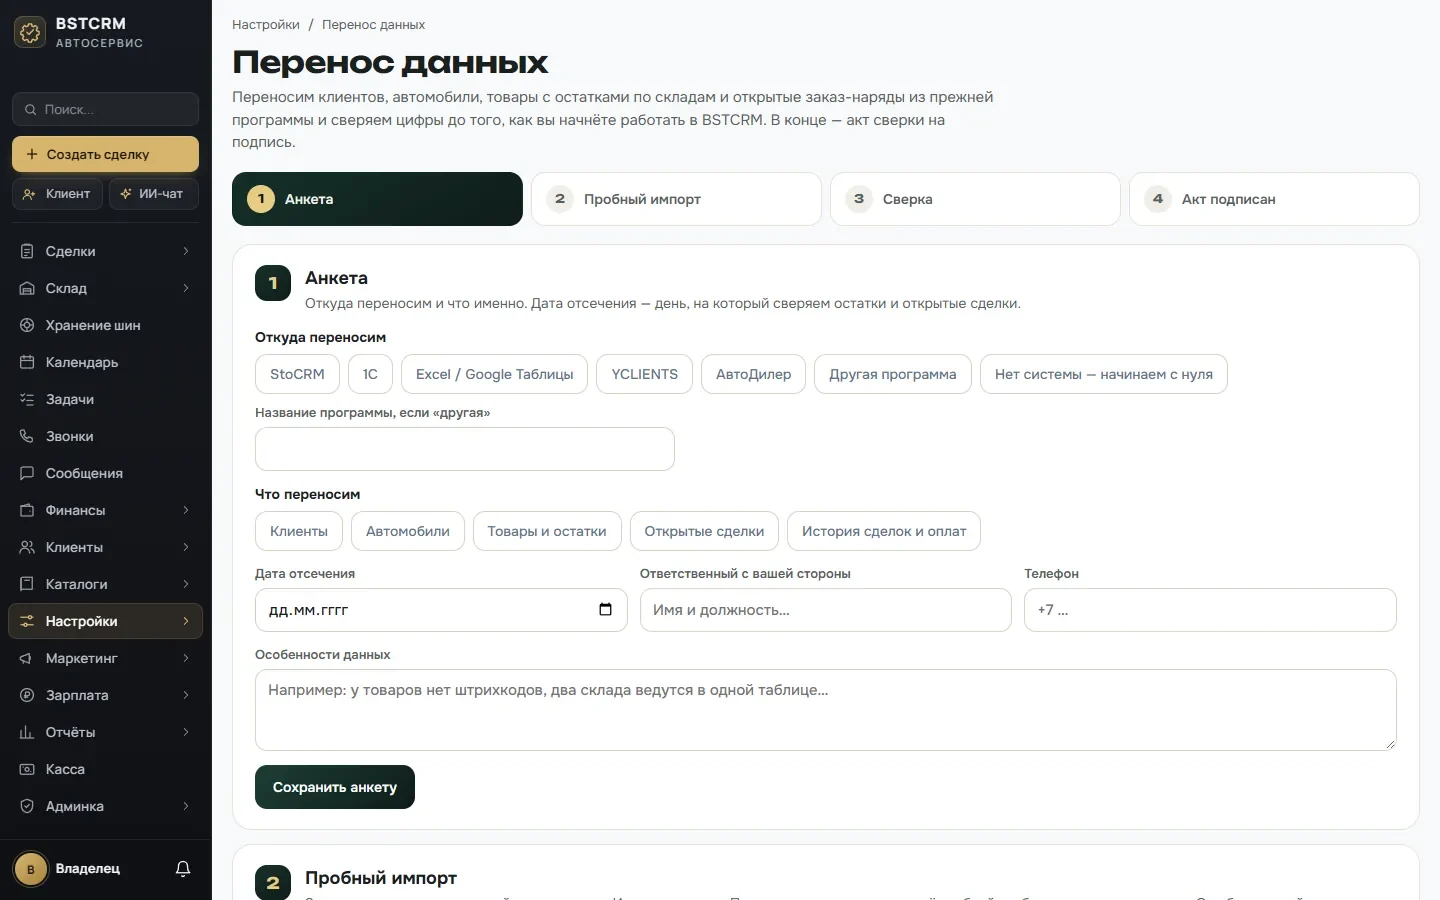Viewport: 1440px width, 900px height.
Task: Click the Сохранить анкету button
Action: (x=335, y=787)
